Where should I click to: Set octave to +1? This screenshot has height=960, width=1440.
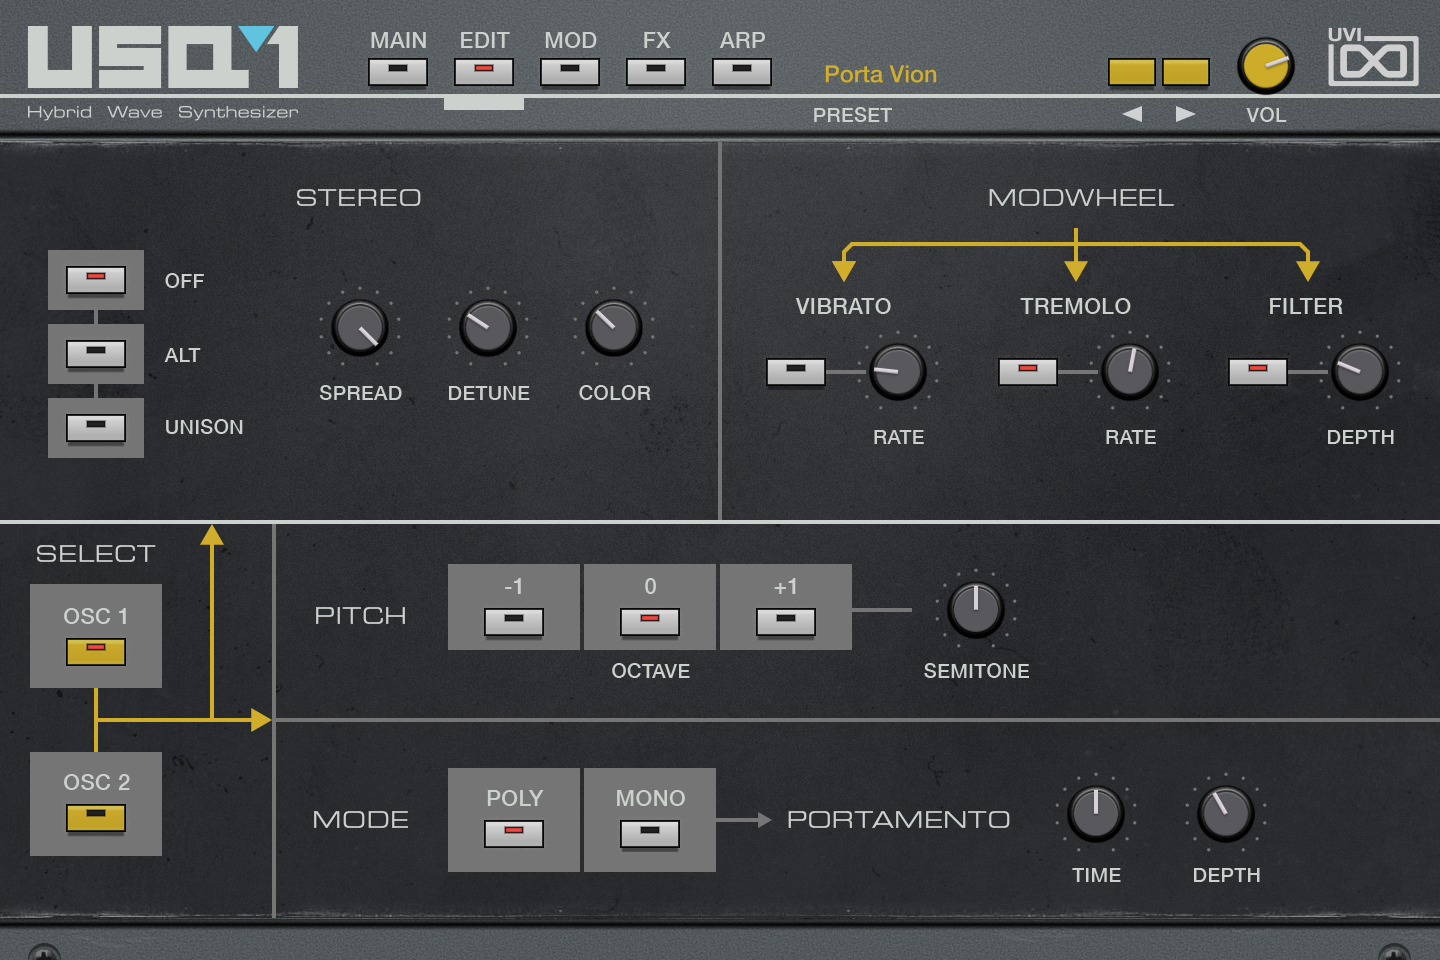pyautogui.click(x=786, y=622)
